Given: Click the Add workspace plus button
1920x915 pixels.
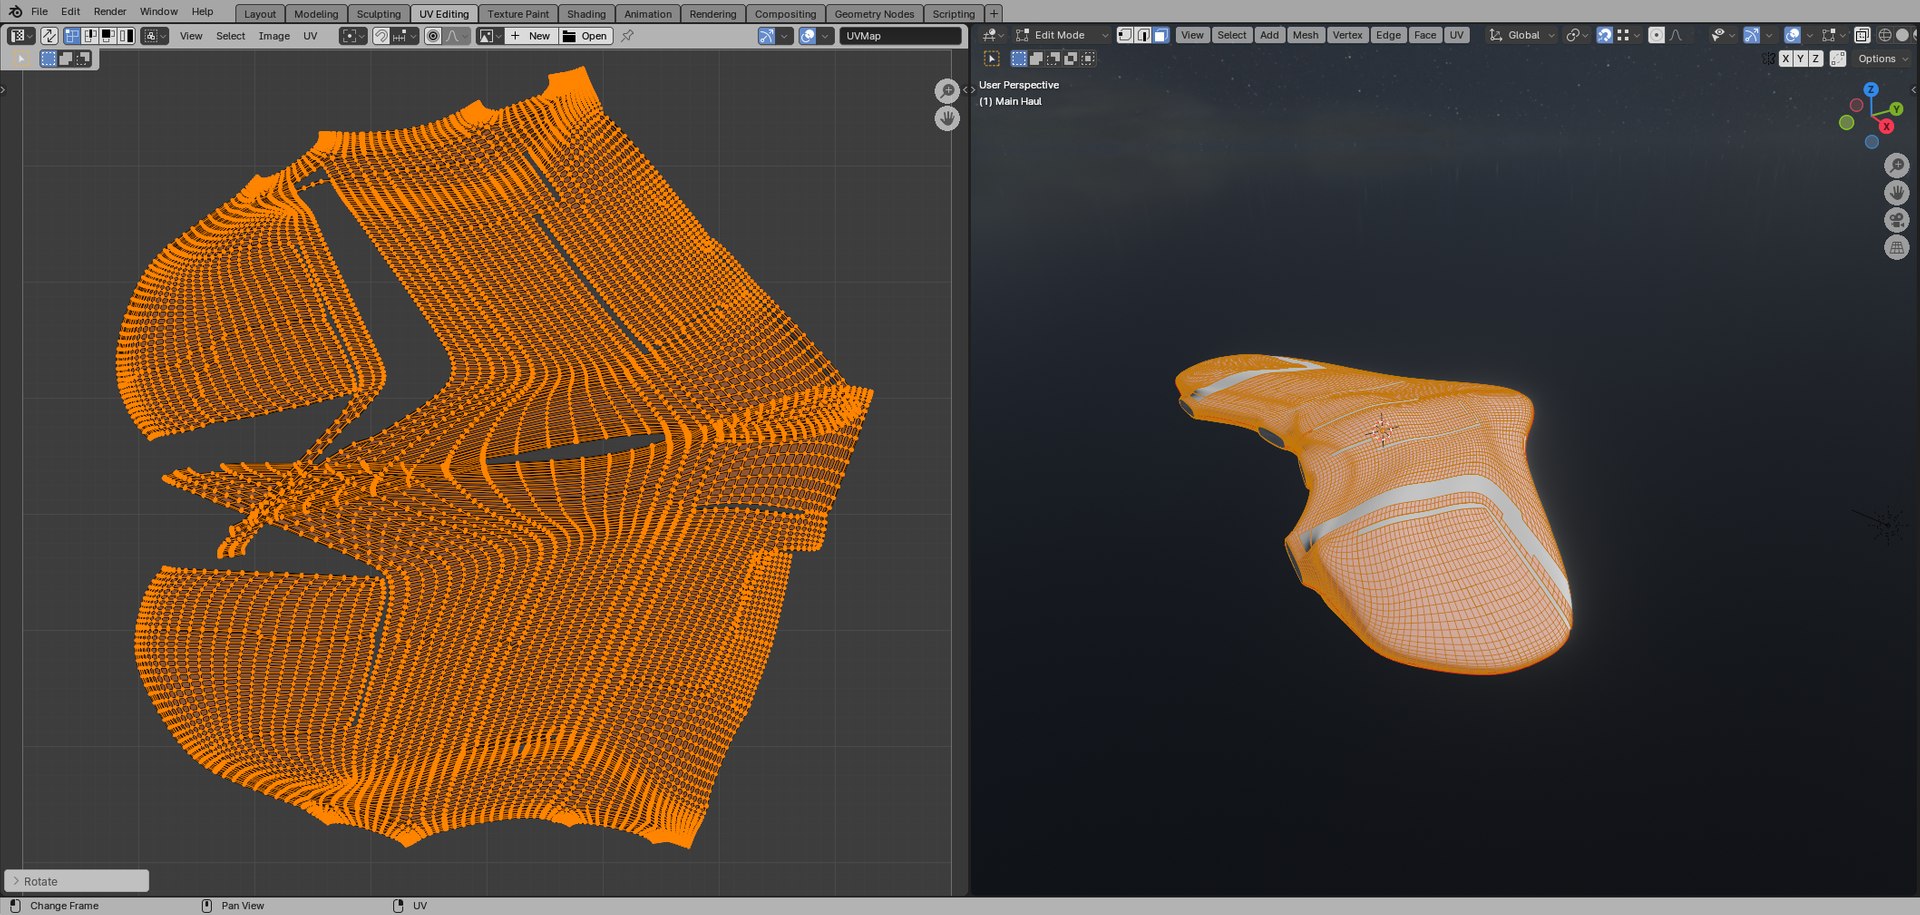Looking at the screenshot, I should click(993, 14).
